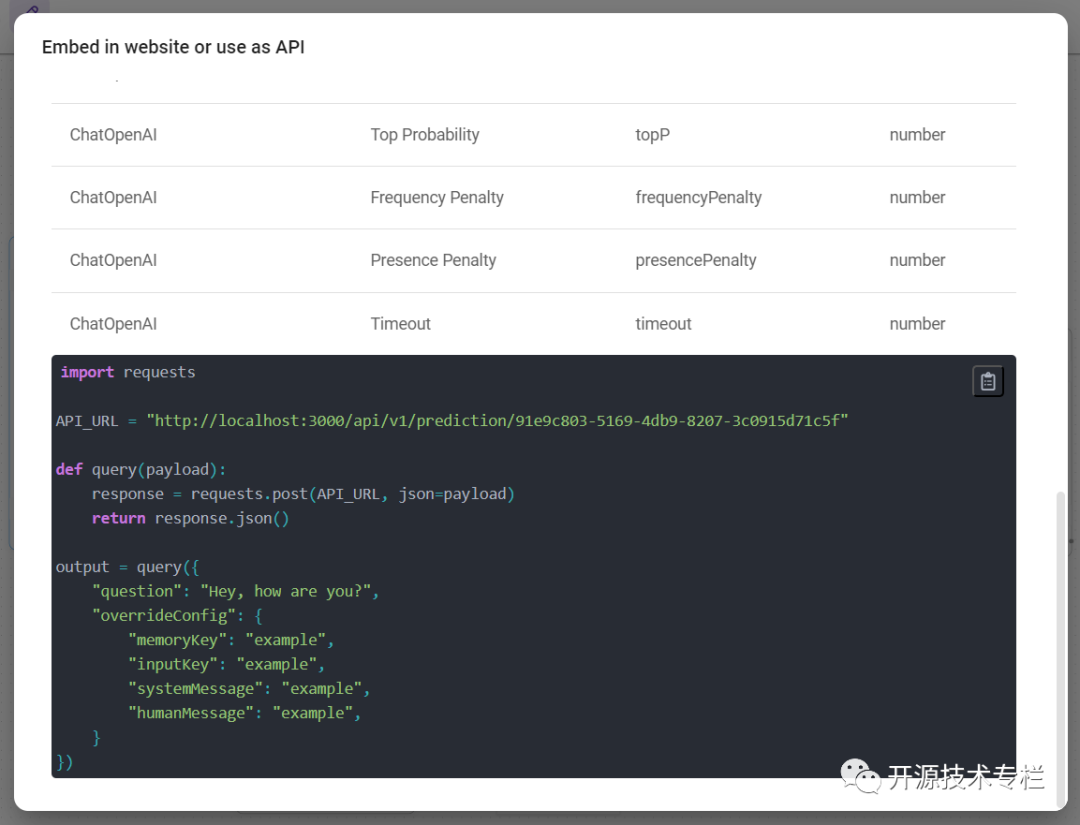Click the '"memoryKey": "example"' line
This screenshot has width=1080, height=825.
coord(231,640)
